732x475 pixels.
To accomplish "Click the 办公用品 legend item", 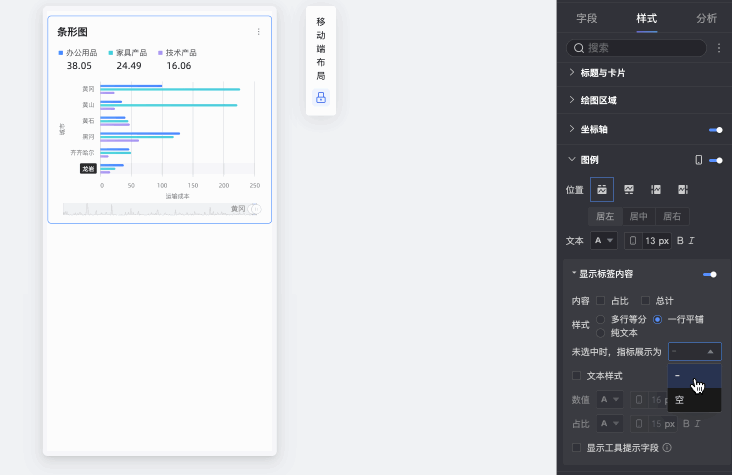I will point(77,53).
